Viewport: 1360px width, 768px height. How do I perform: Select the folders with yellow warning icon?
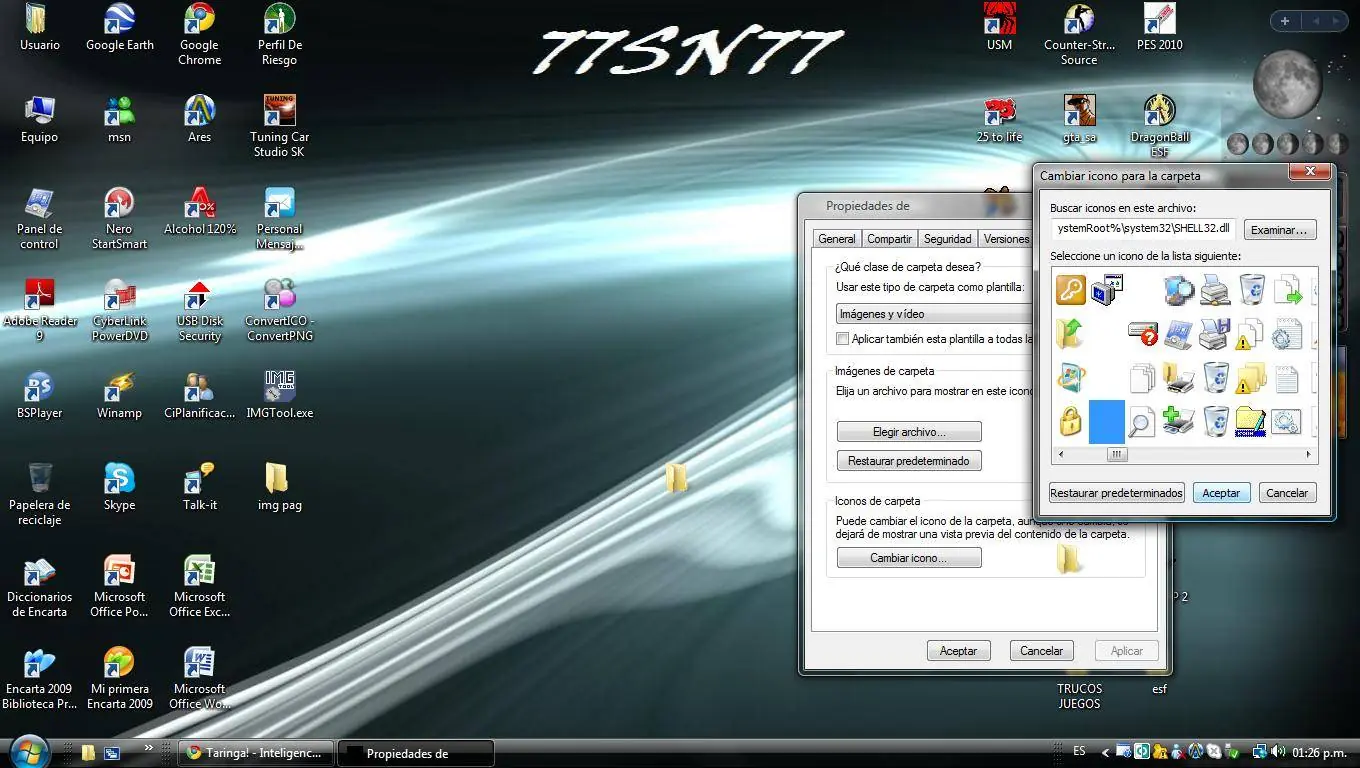point(1251,378)
